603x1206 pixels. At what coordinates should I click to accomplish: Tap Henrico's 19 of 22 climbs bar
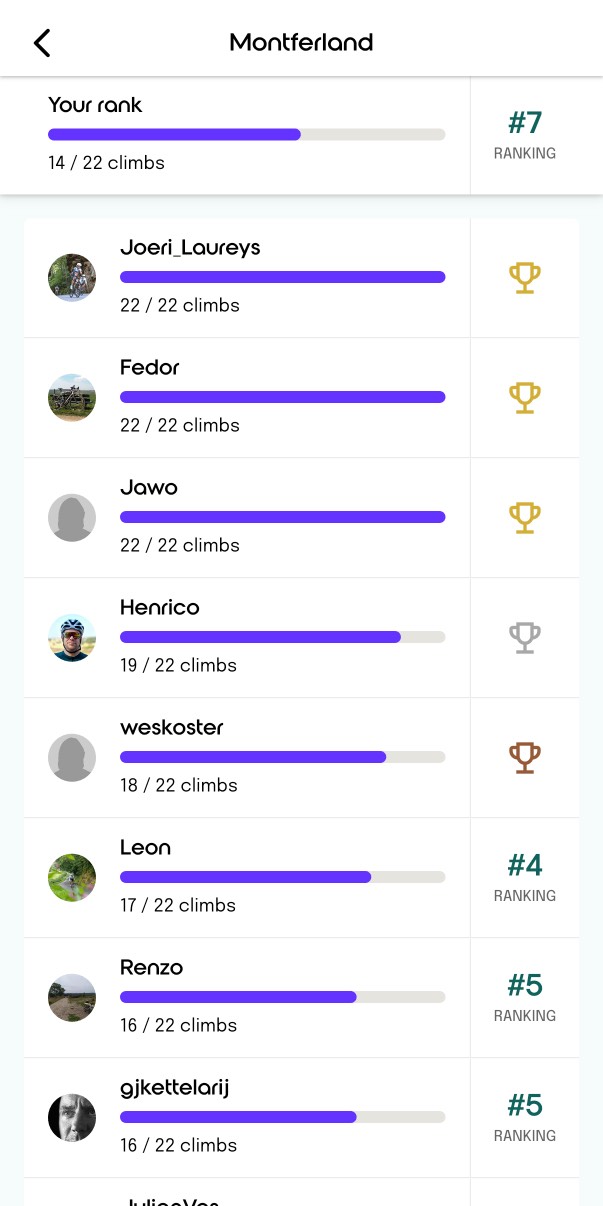coord(283,637)
